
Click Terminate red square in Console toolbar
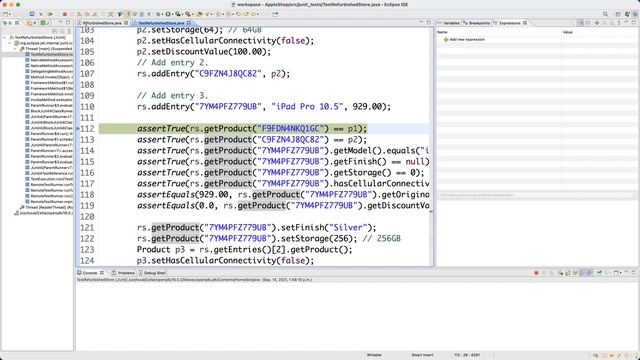pyautogui.click(x=536, y=273)
